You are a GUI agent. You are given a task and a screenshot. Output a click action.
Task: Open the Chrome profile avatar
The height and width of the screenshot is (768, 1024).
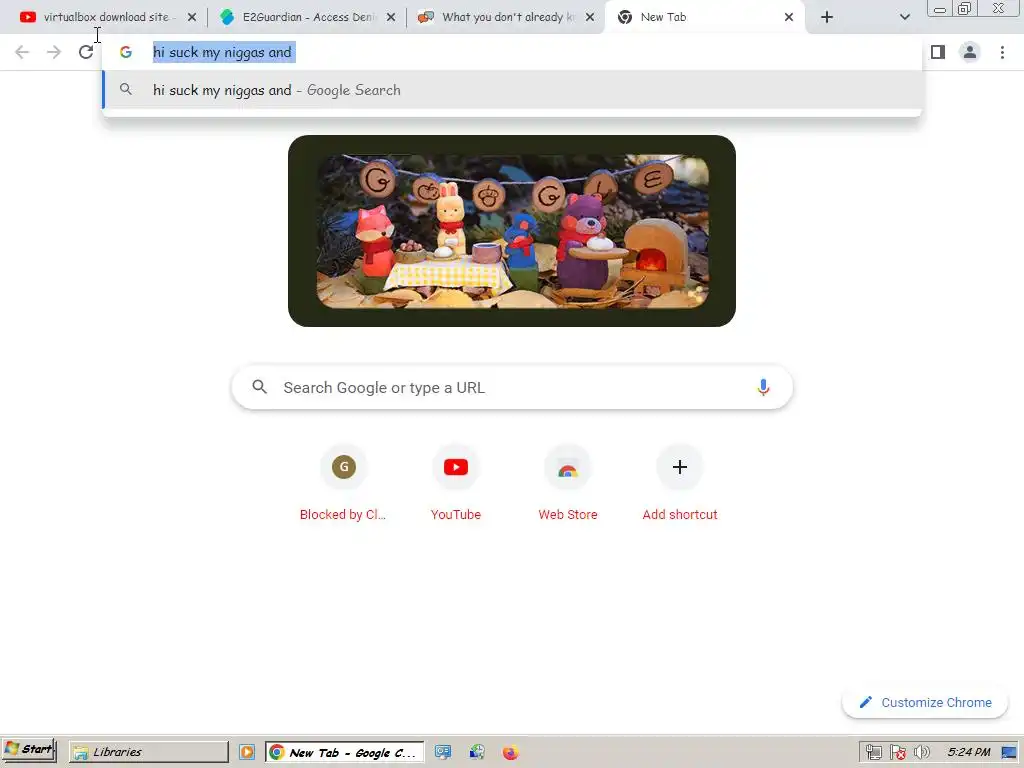970,52
